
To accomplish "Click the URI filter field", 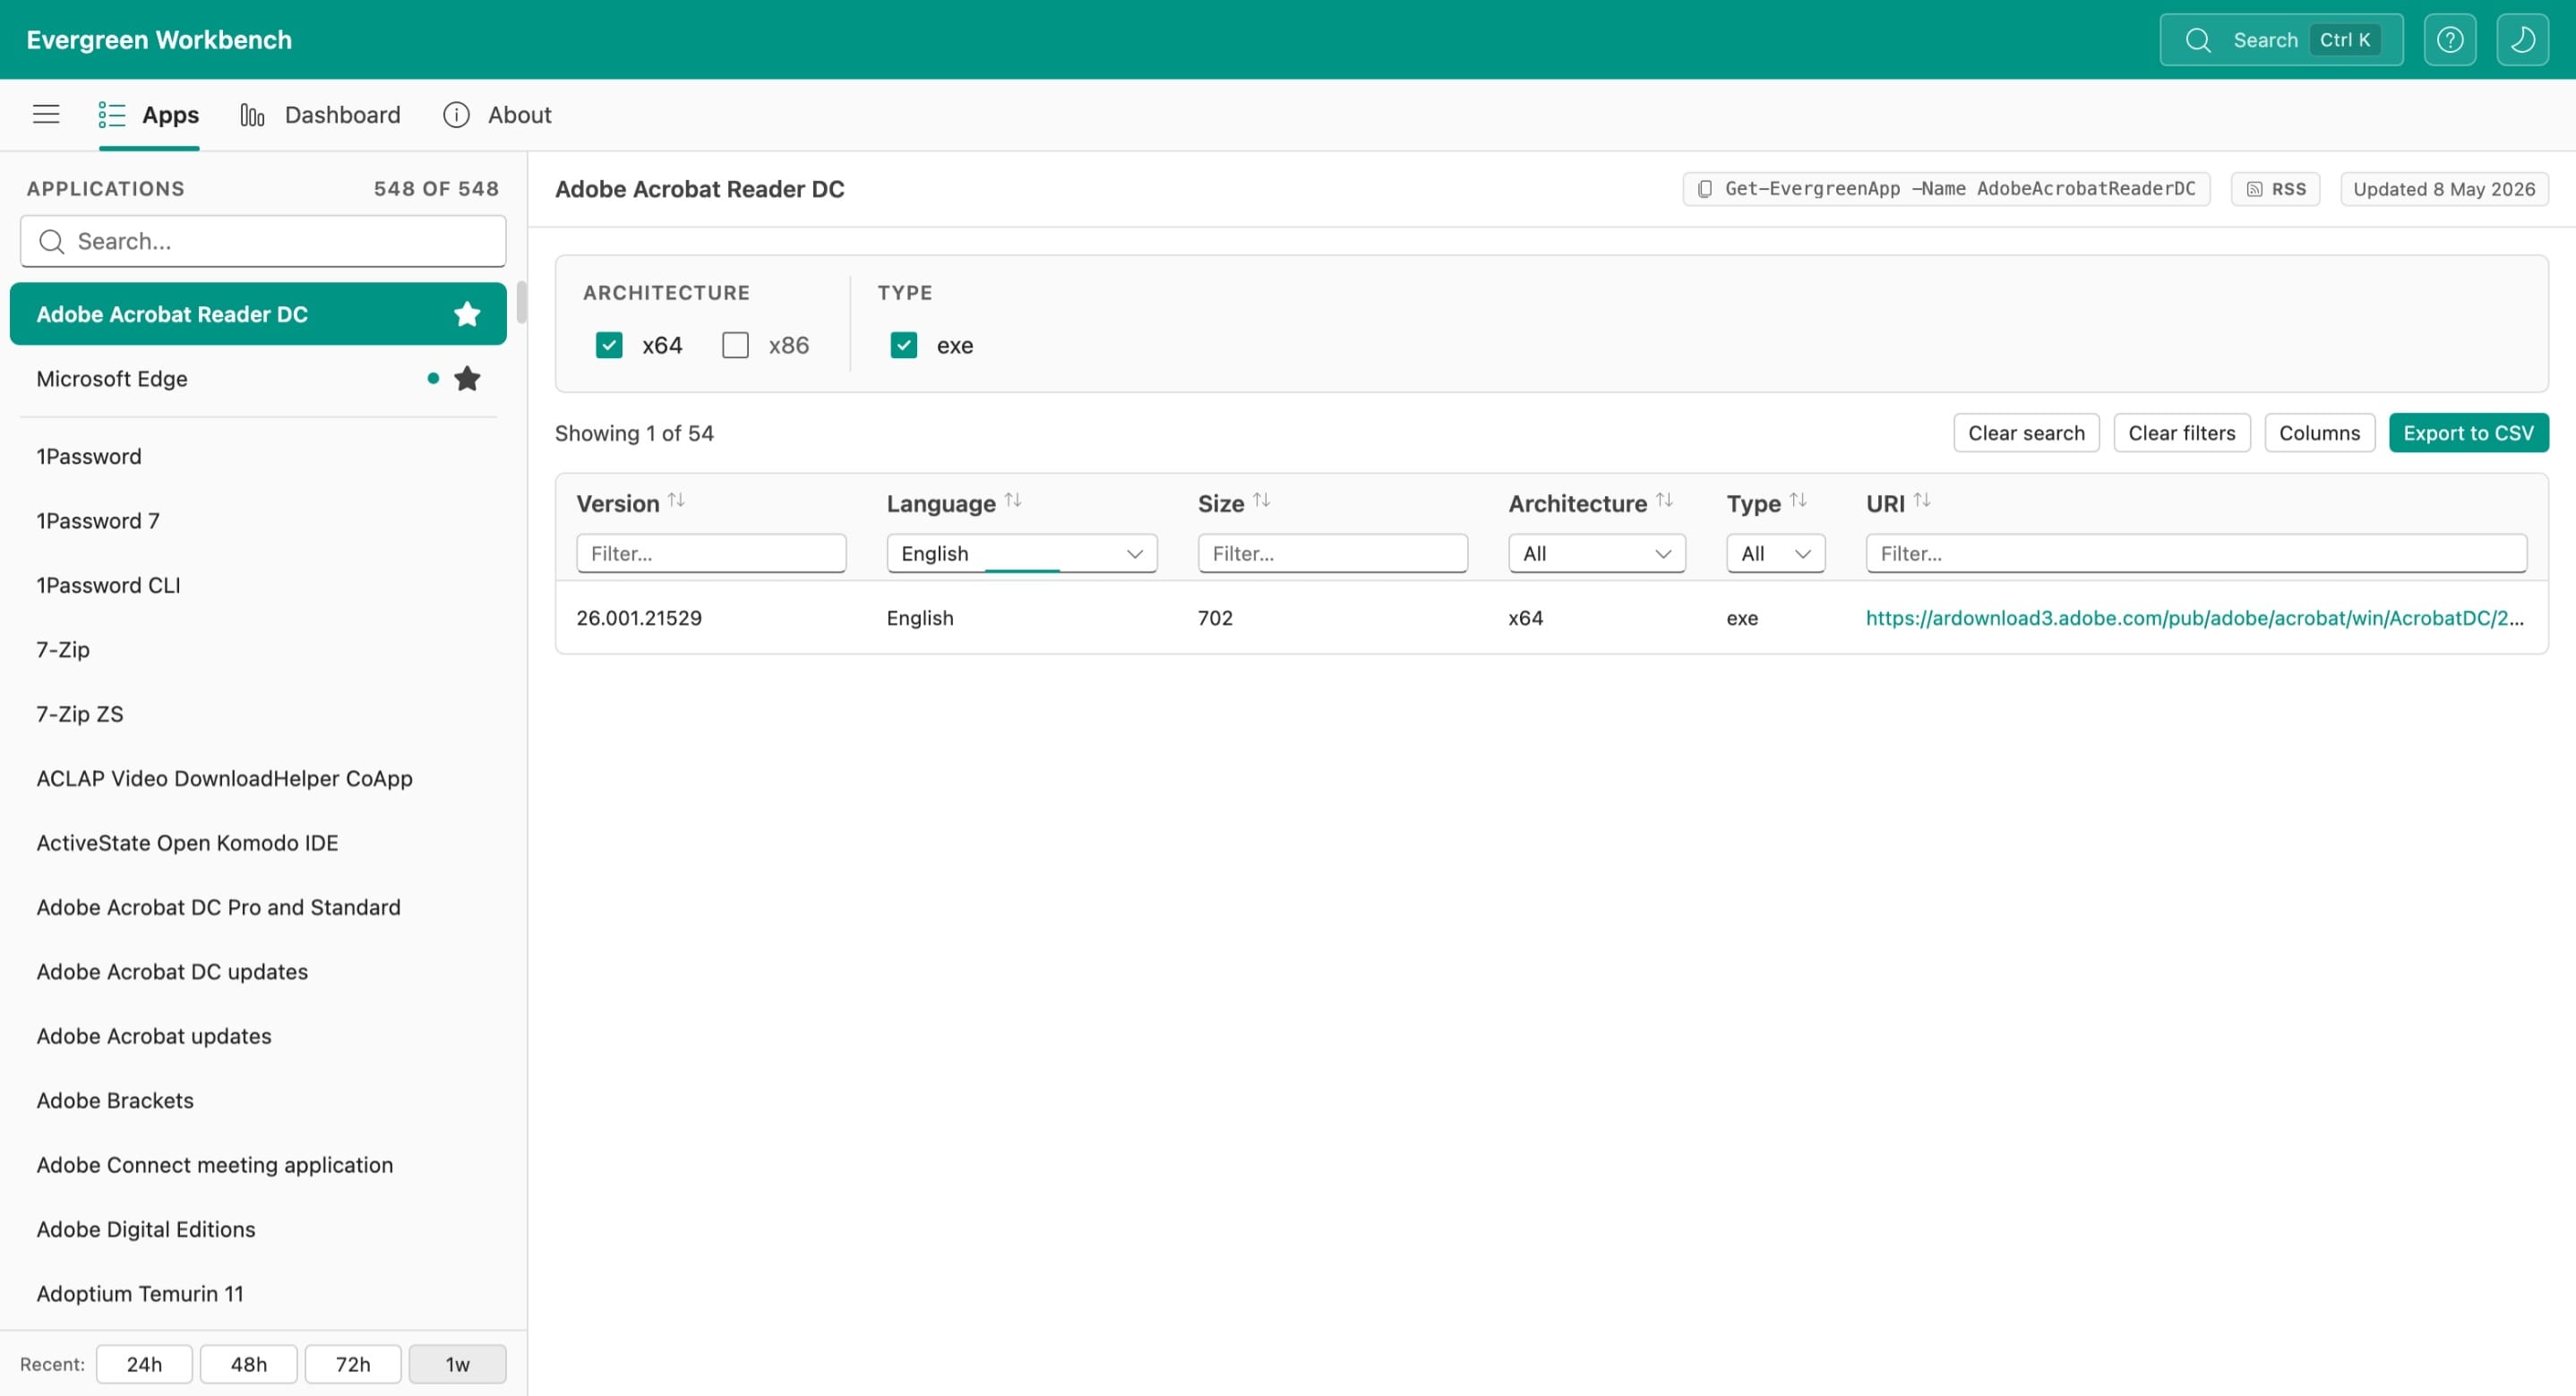I will 2196,553.
